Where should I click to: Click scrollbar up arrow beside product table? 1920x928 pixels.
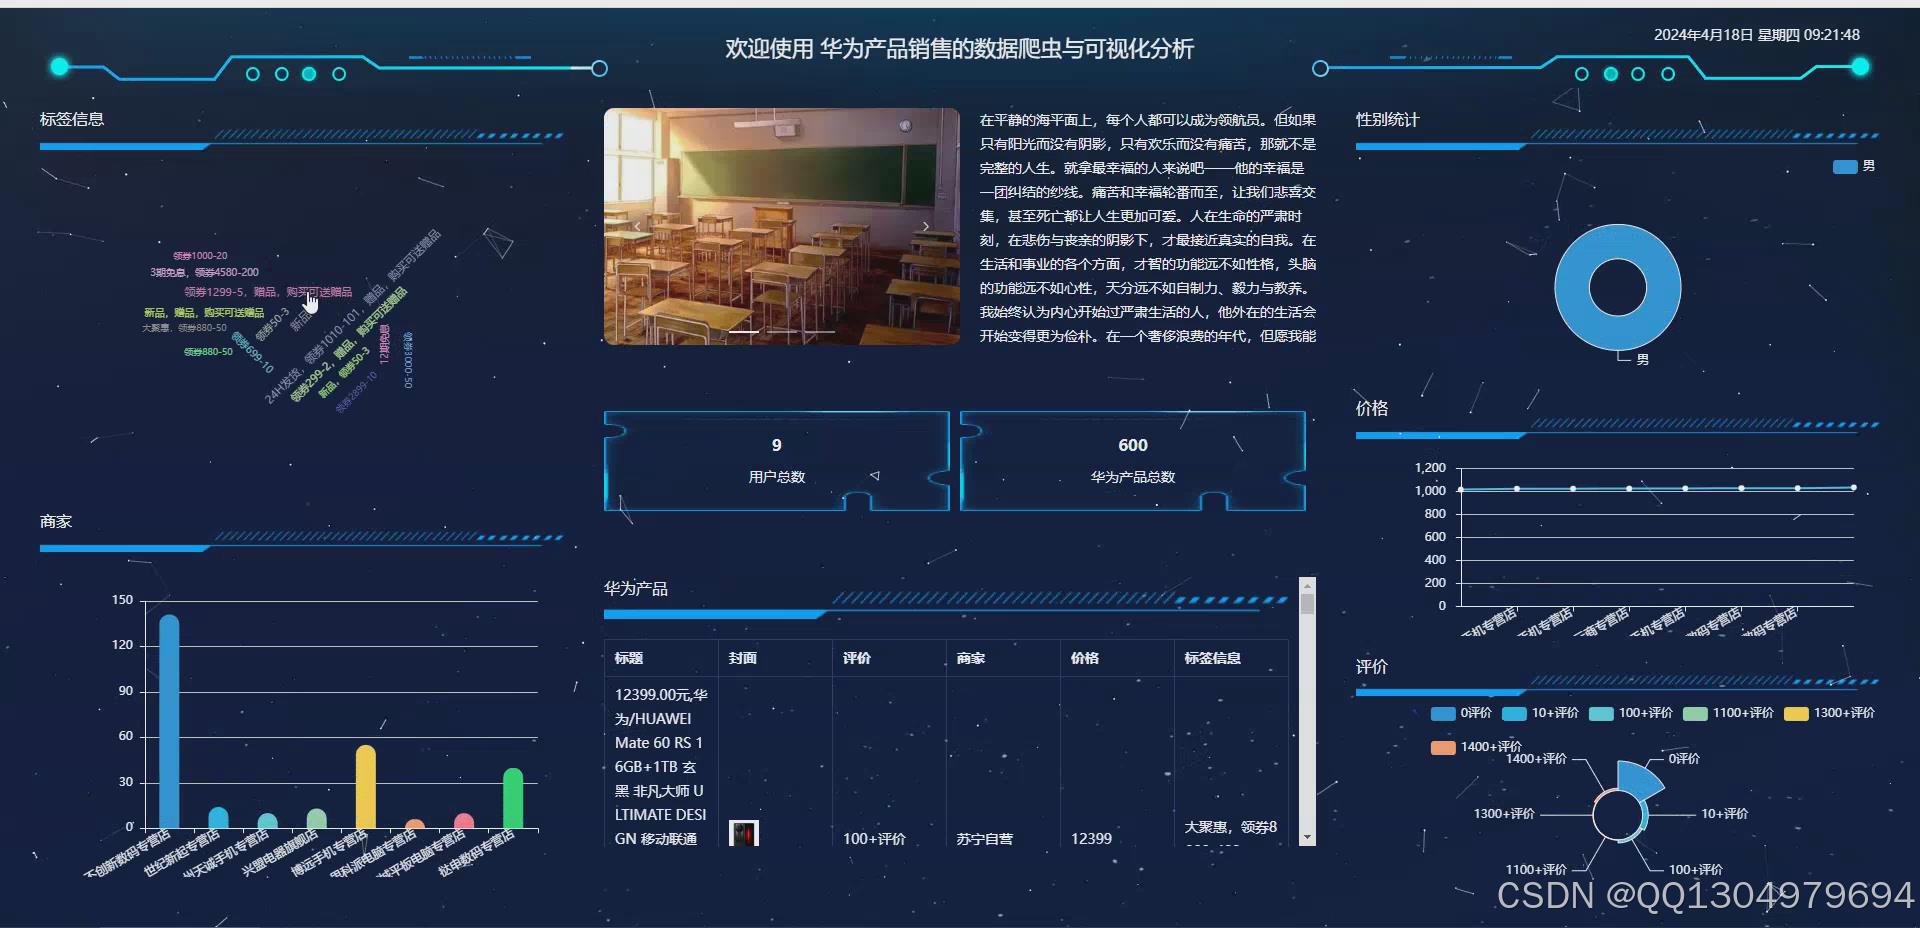pyautogui.click(x=1307, y=585)
